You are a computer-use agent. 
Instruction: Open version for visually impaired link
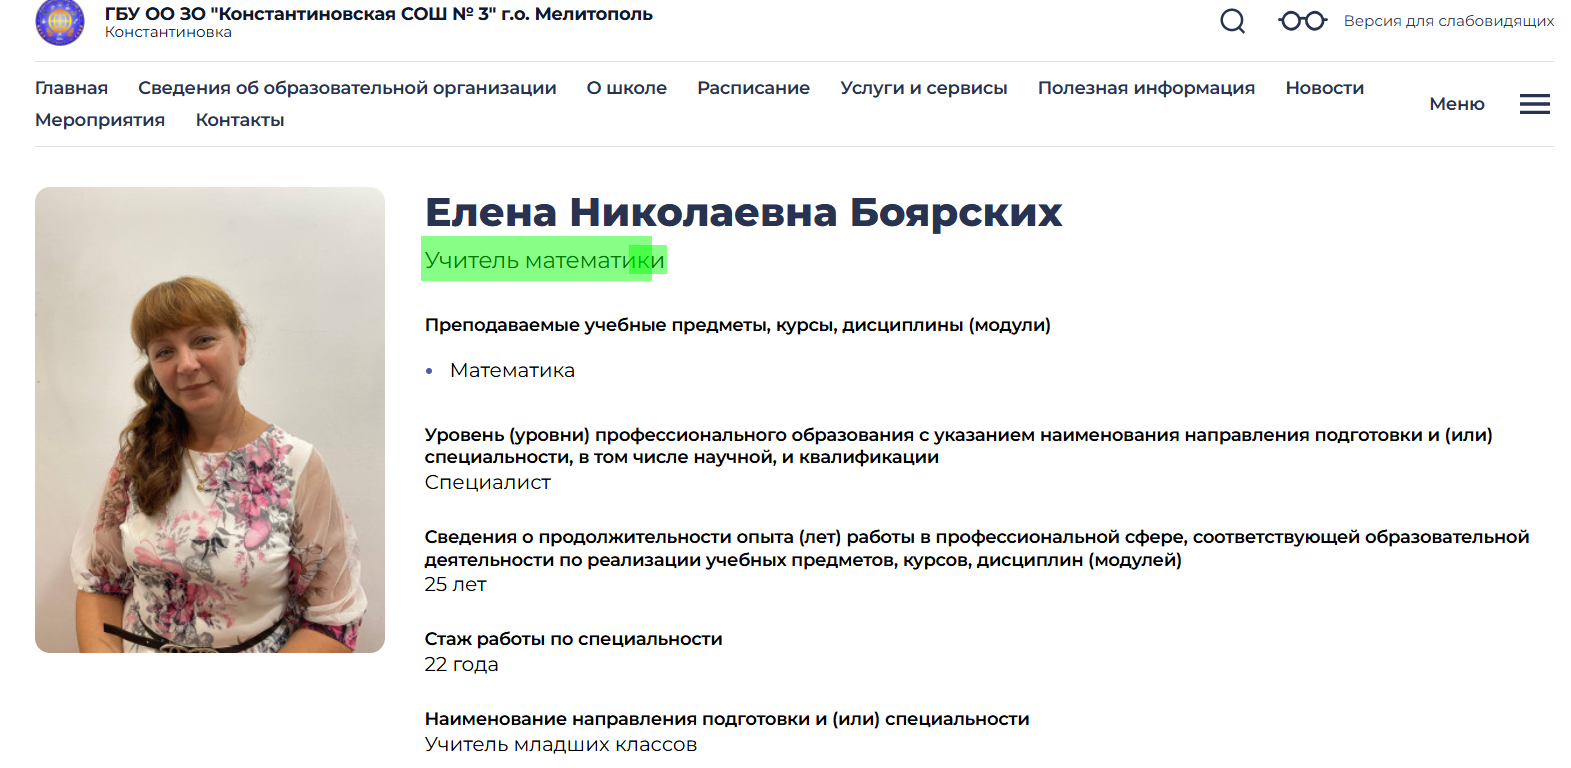[1449, 21]
